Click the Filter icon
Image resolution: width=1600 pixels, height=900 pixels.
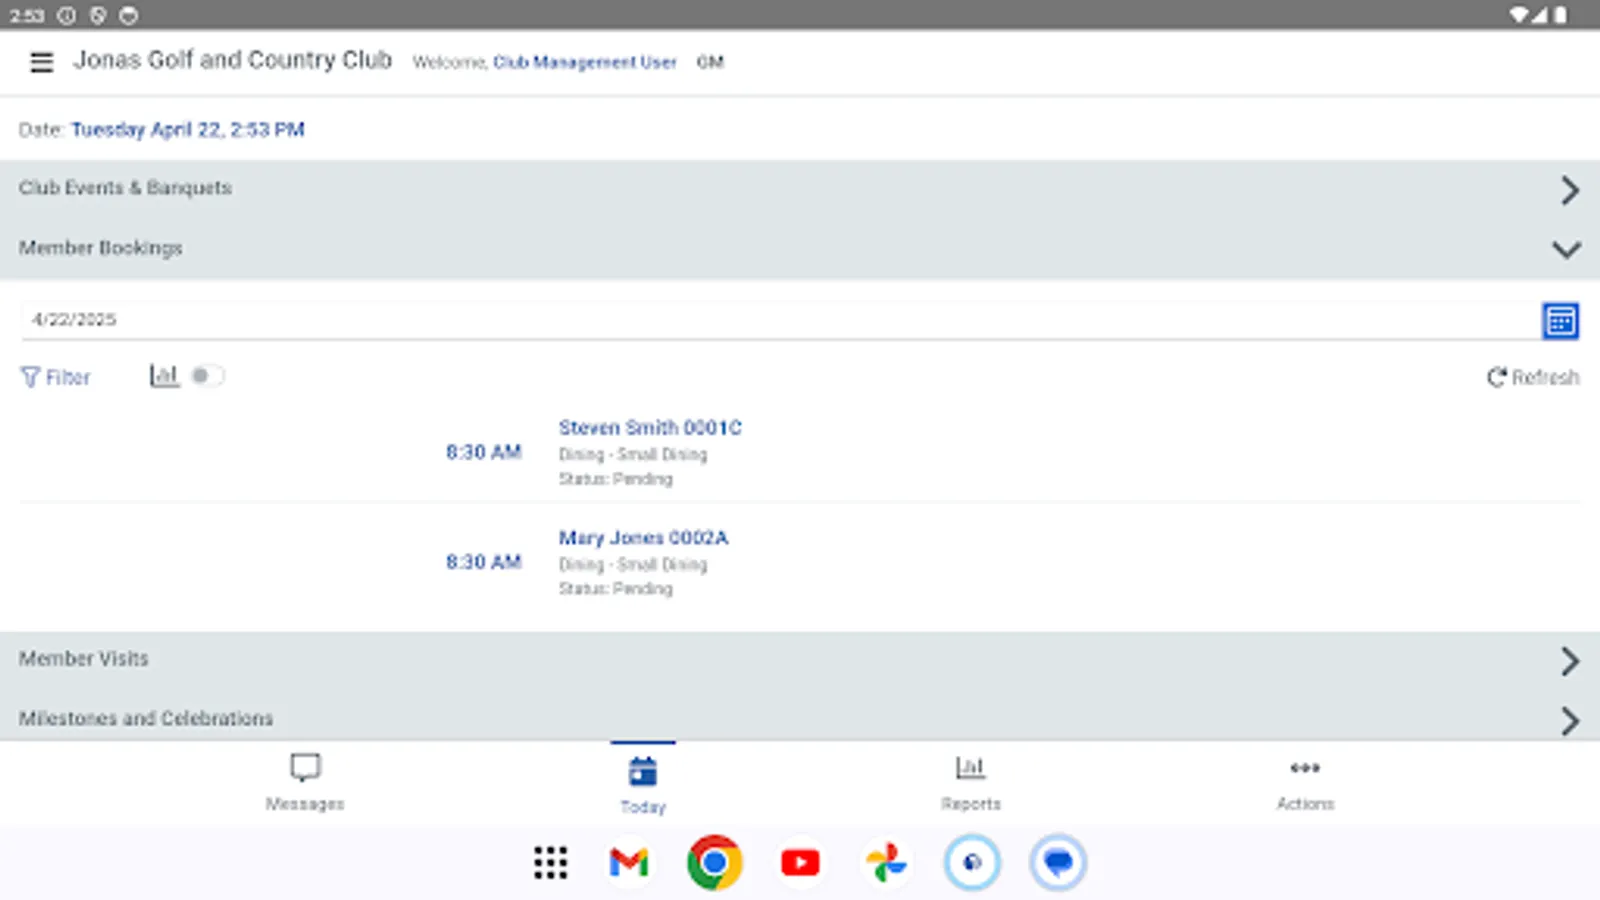(x=55, y=377)
